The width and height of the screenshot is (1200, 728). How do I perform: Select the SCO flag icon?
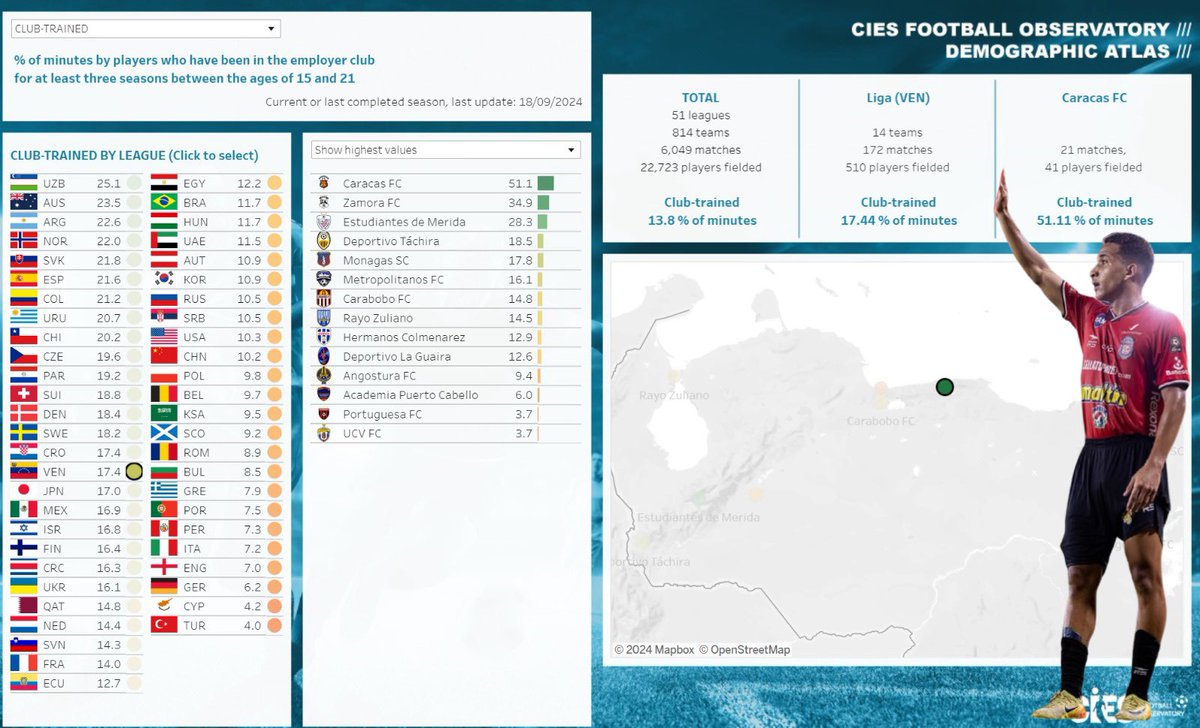164,433
